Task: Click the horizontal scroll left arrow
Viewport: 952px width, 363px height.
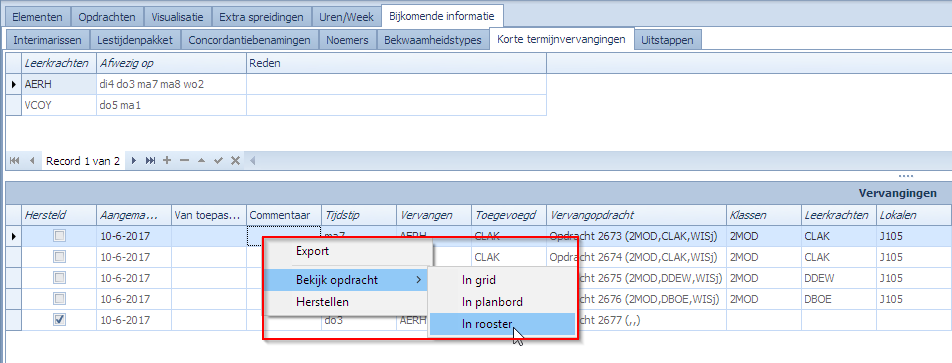Action: [x=253, y=161]
